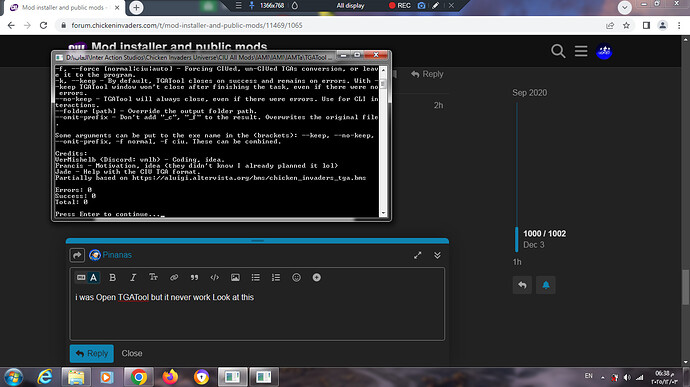Go back in Chrome
Image resolution: width=690 pixels, height=387 pixels.
[x=11, y=26]
